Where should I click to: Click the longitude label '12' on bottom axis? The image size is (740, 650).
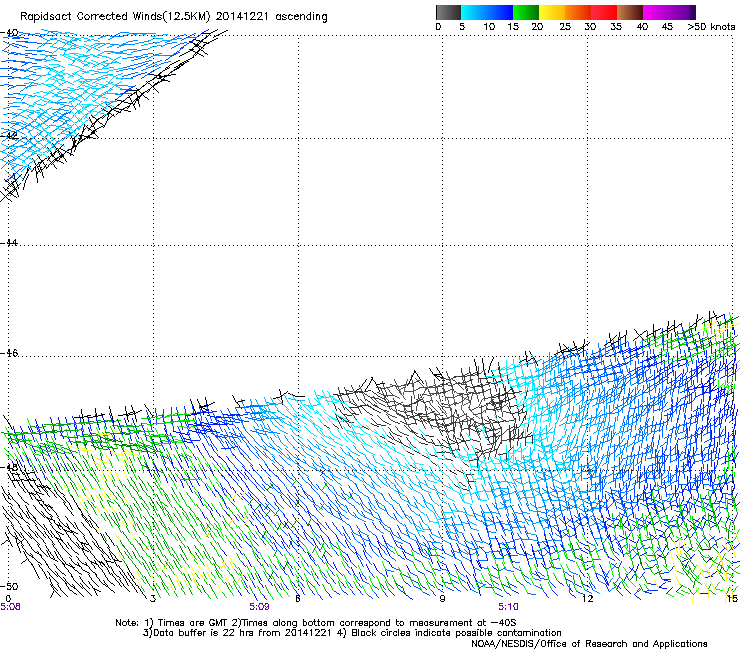click(x=588, y=599)
